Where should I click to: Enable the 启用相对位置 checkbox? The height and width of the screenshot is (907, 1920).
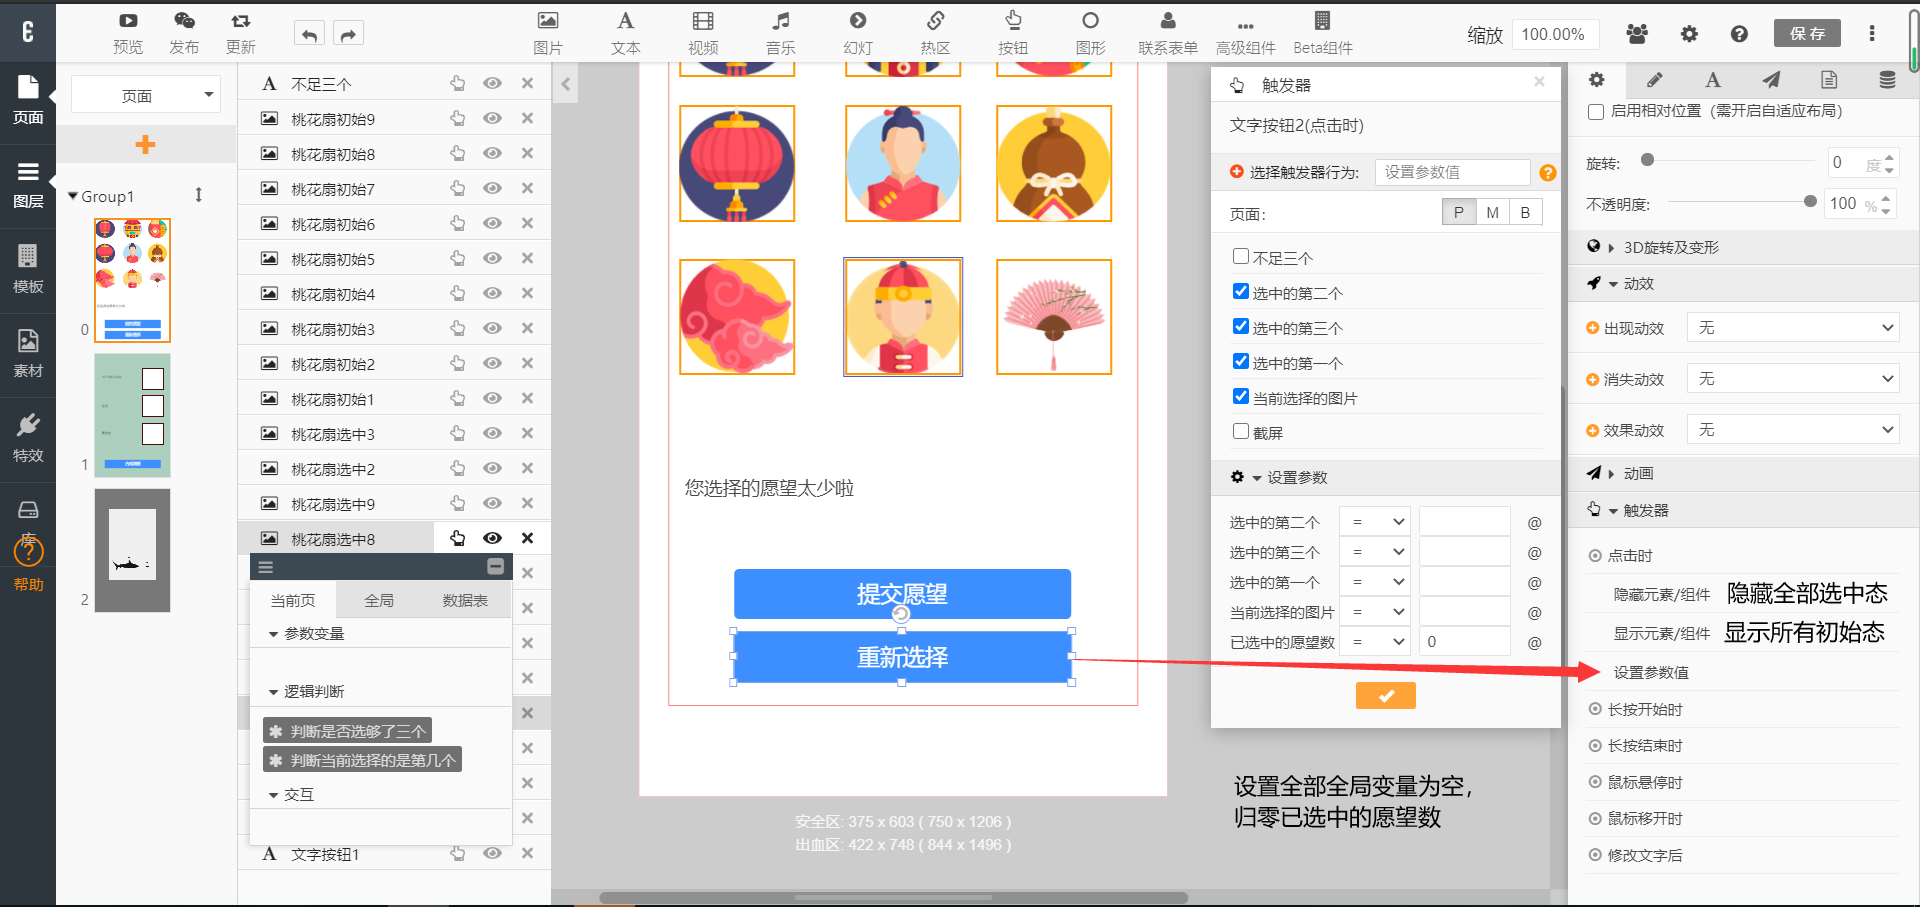coord(1596,112)
